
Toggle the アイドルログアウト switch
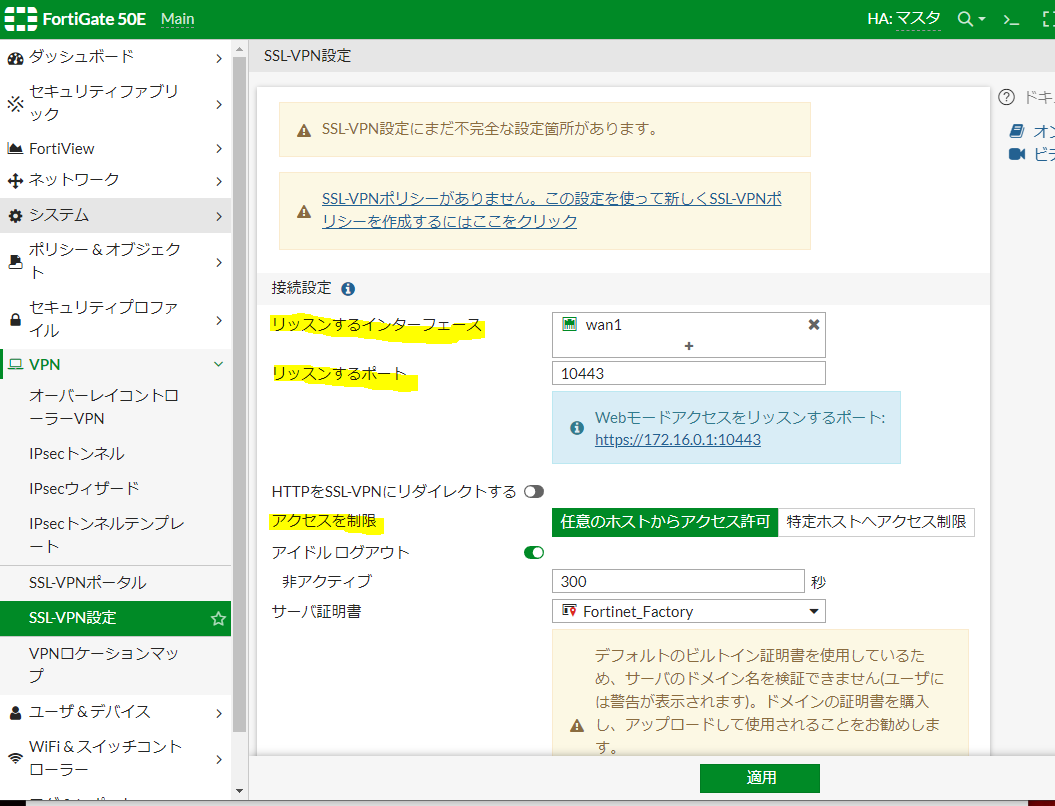tap(534, 552)
